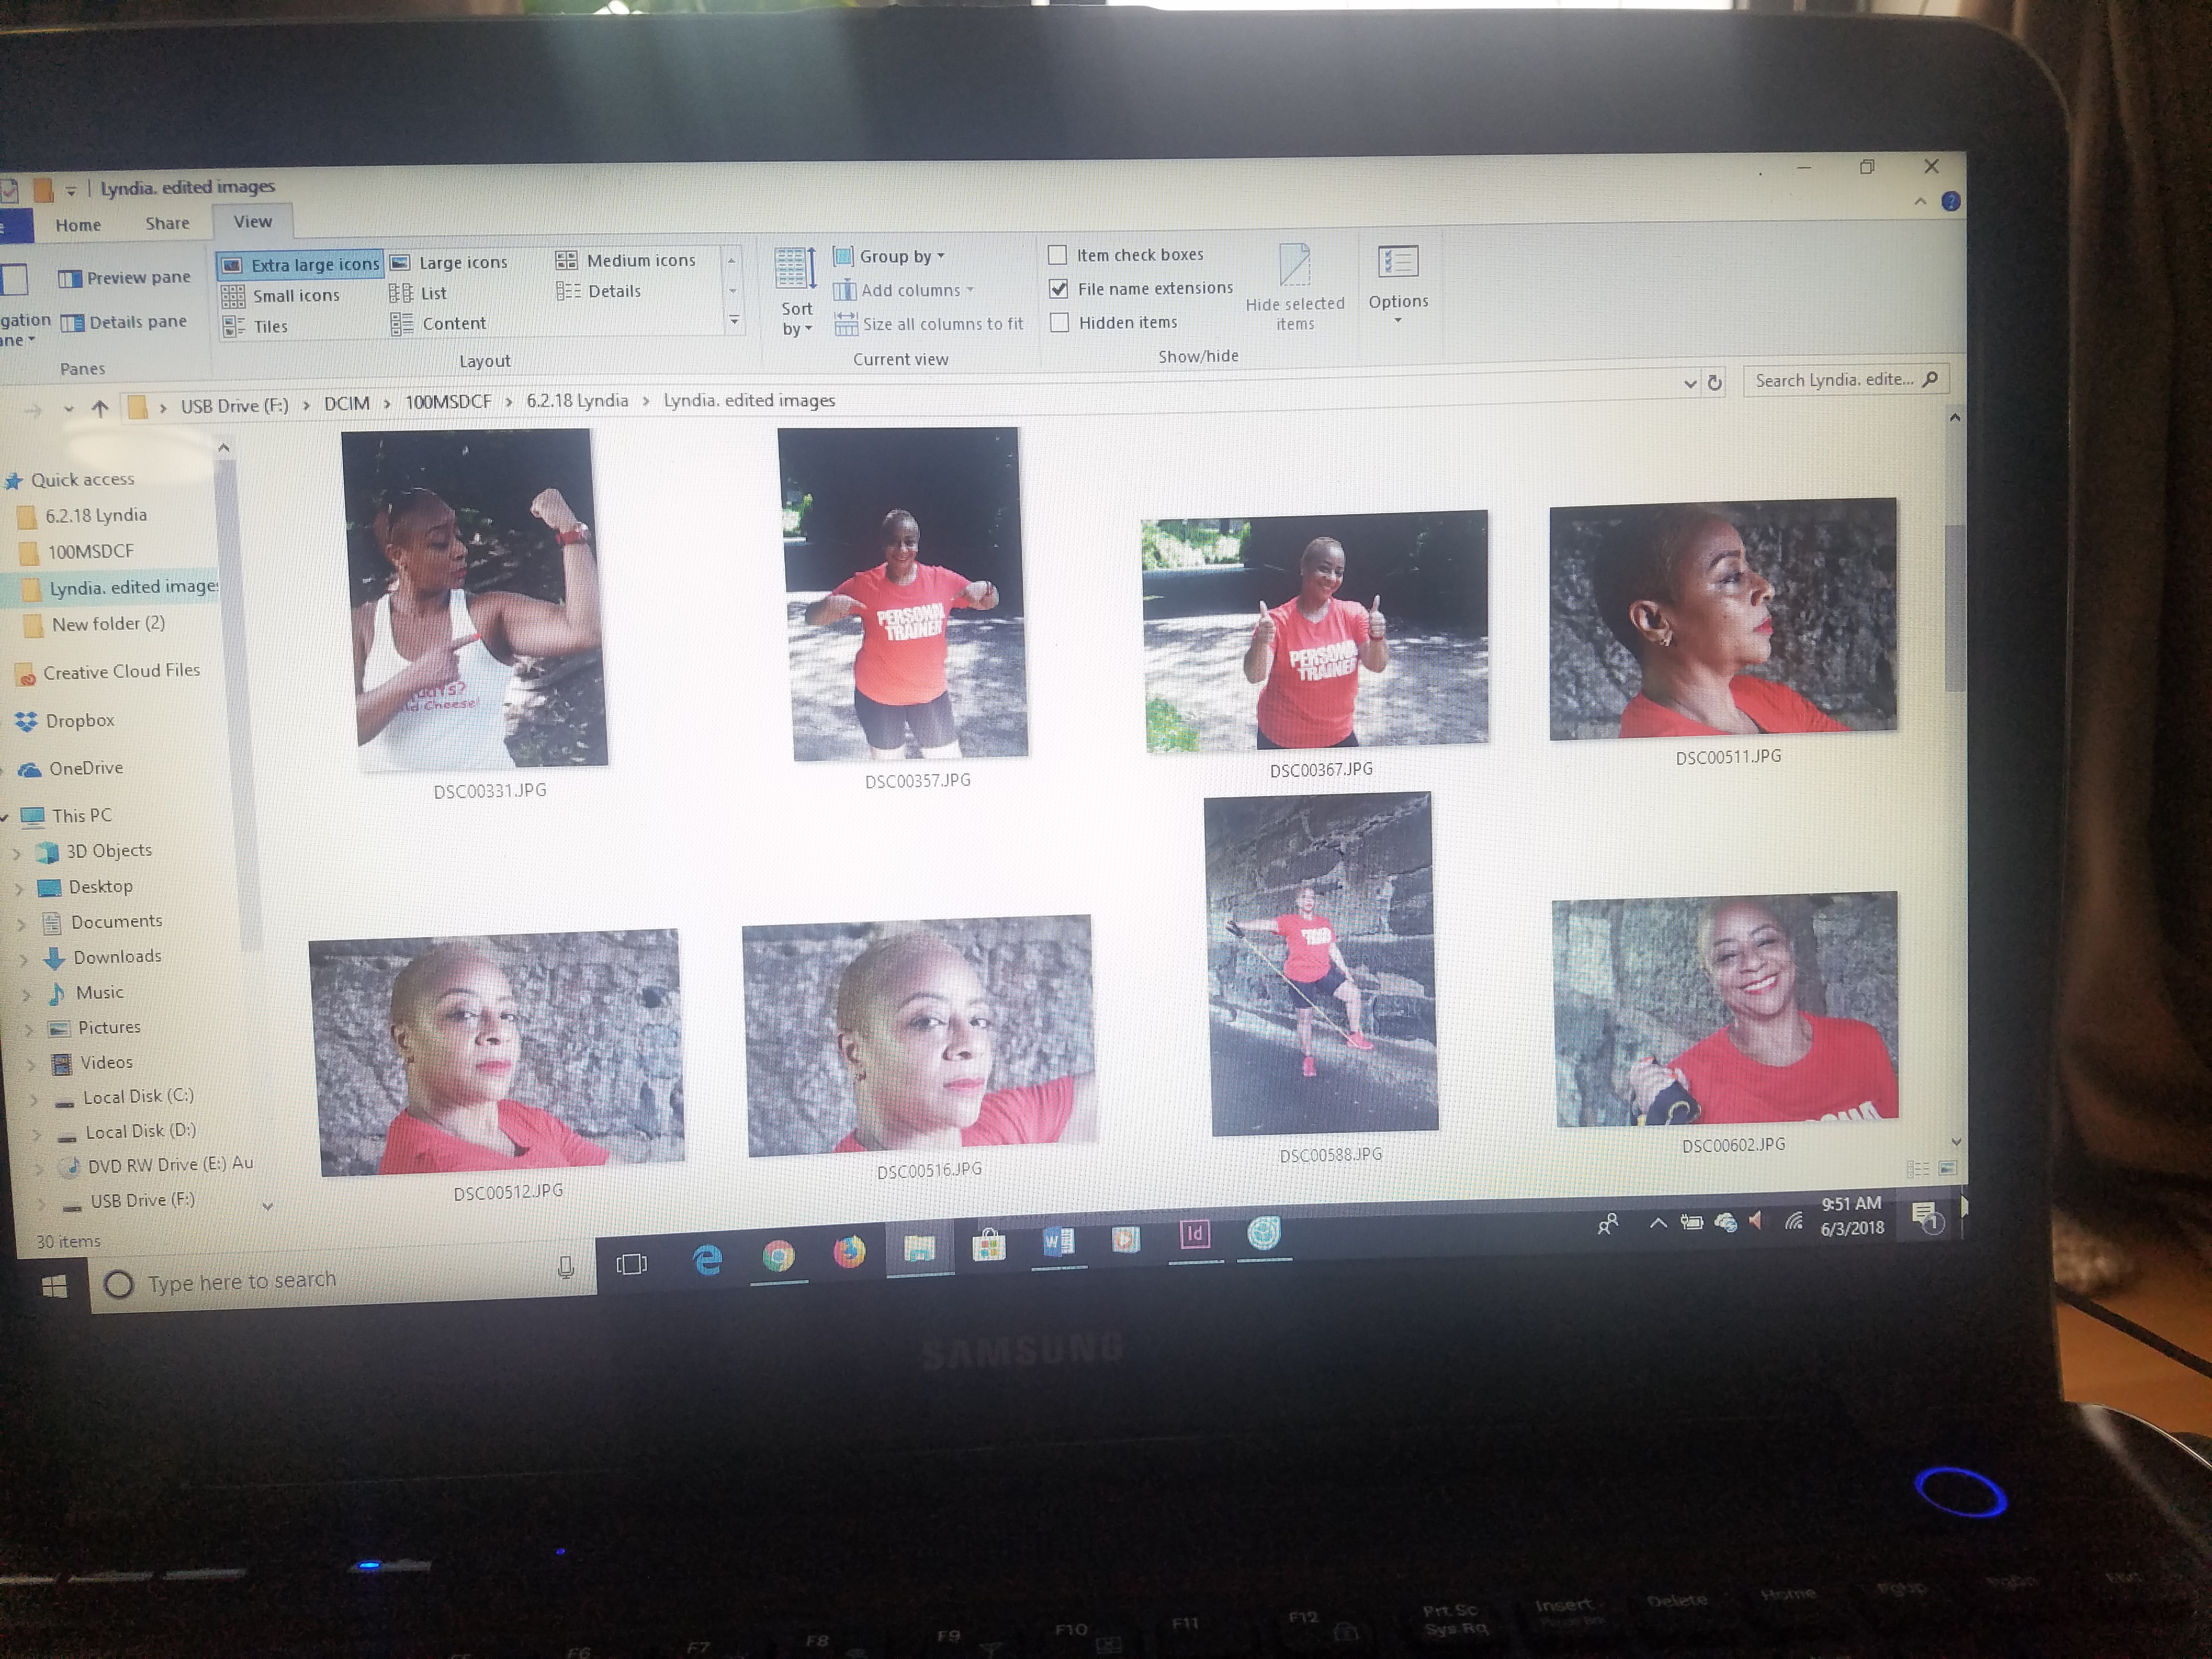Screen dimensions: 2212x1659
Task: Click the refresh icon in address bar
Action: [x=1714, y=383]
